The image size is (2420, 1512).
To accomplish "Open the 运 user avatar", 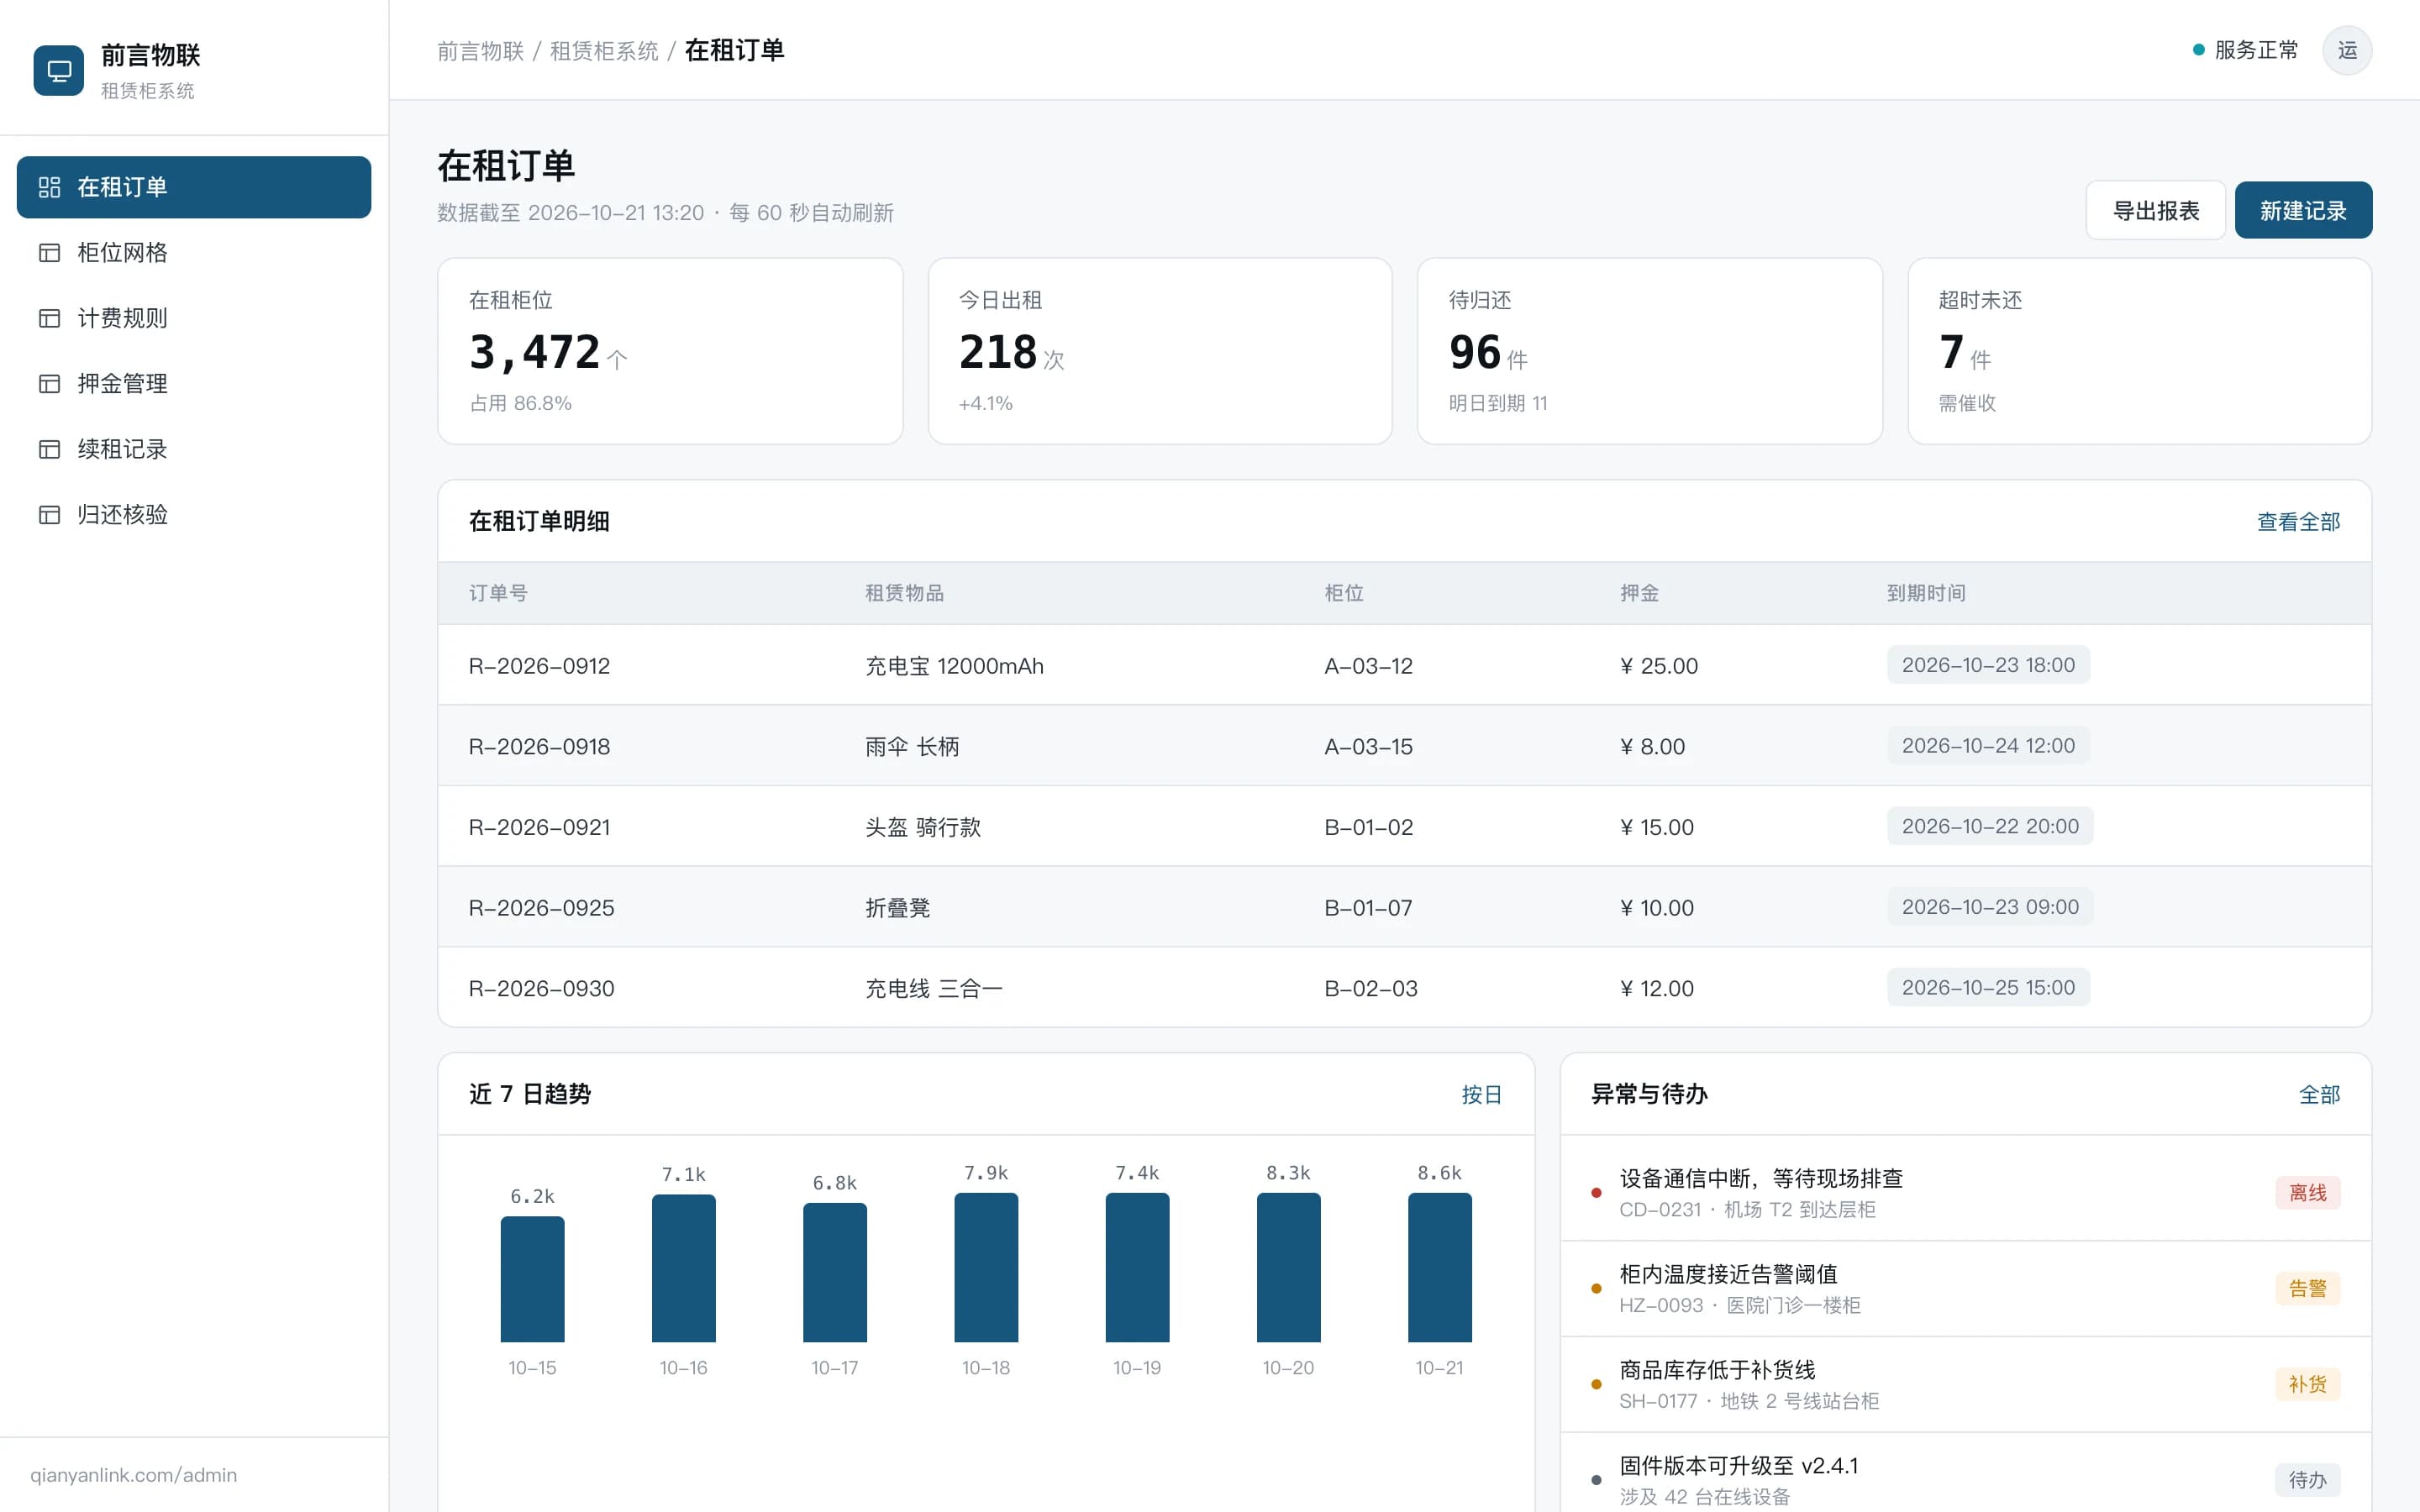I will (2347, 50).
